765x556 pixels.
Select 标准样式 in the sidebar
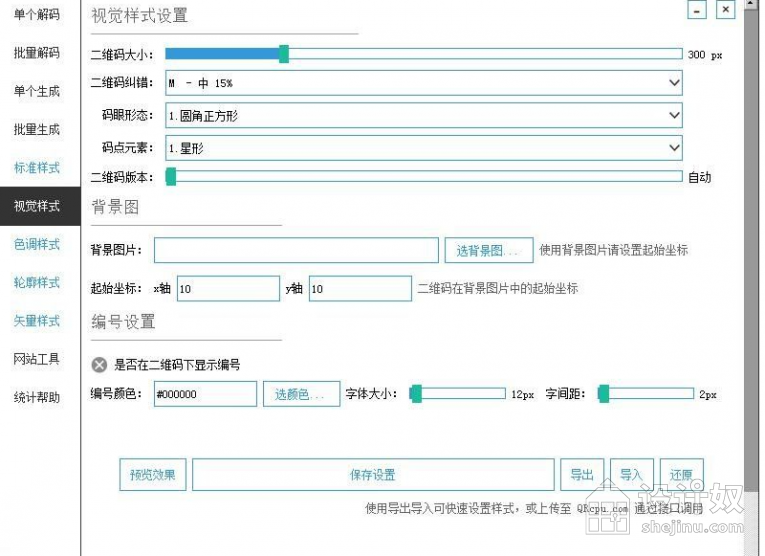click(x=37, y=167)
